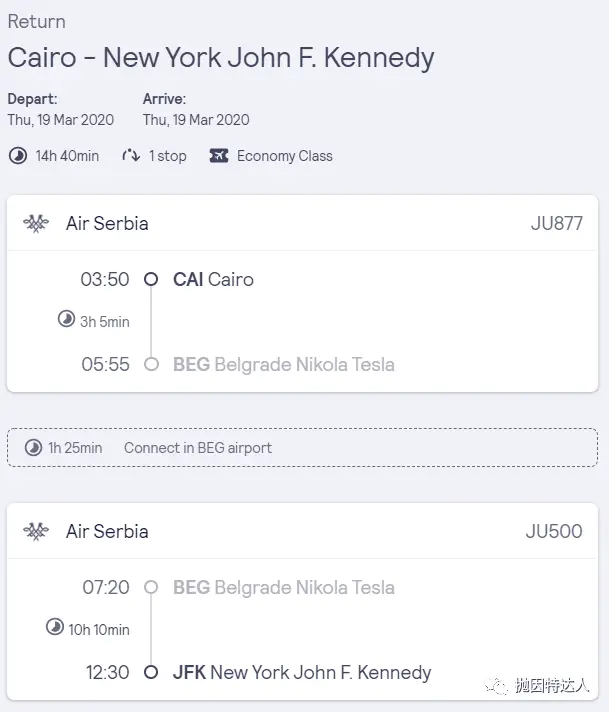Click the WeChat logo in the watermark

click(x=496, y=686)
